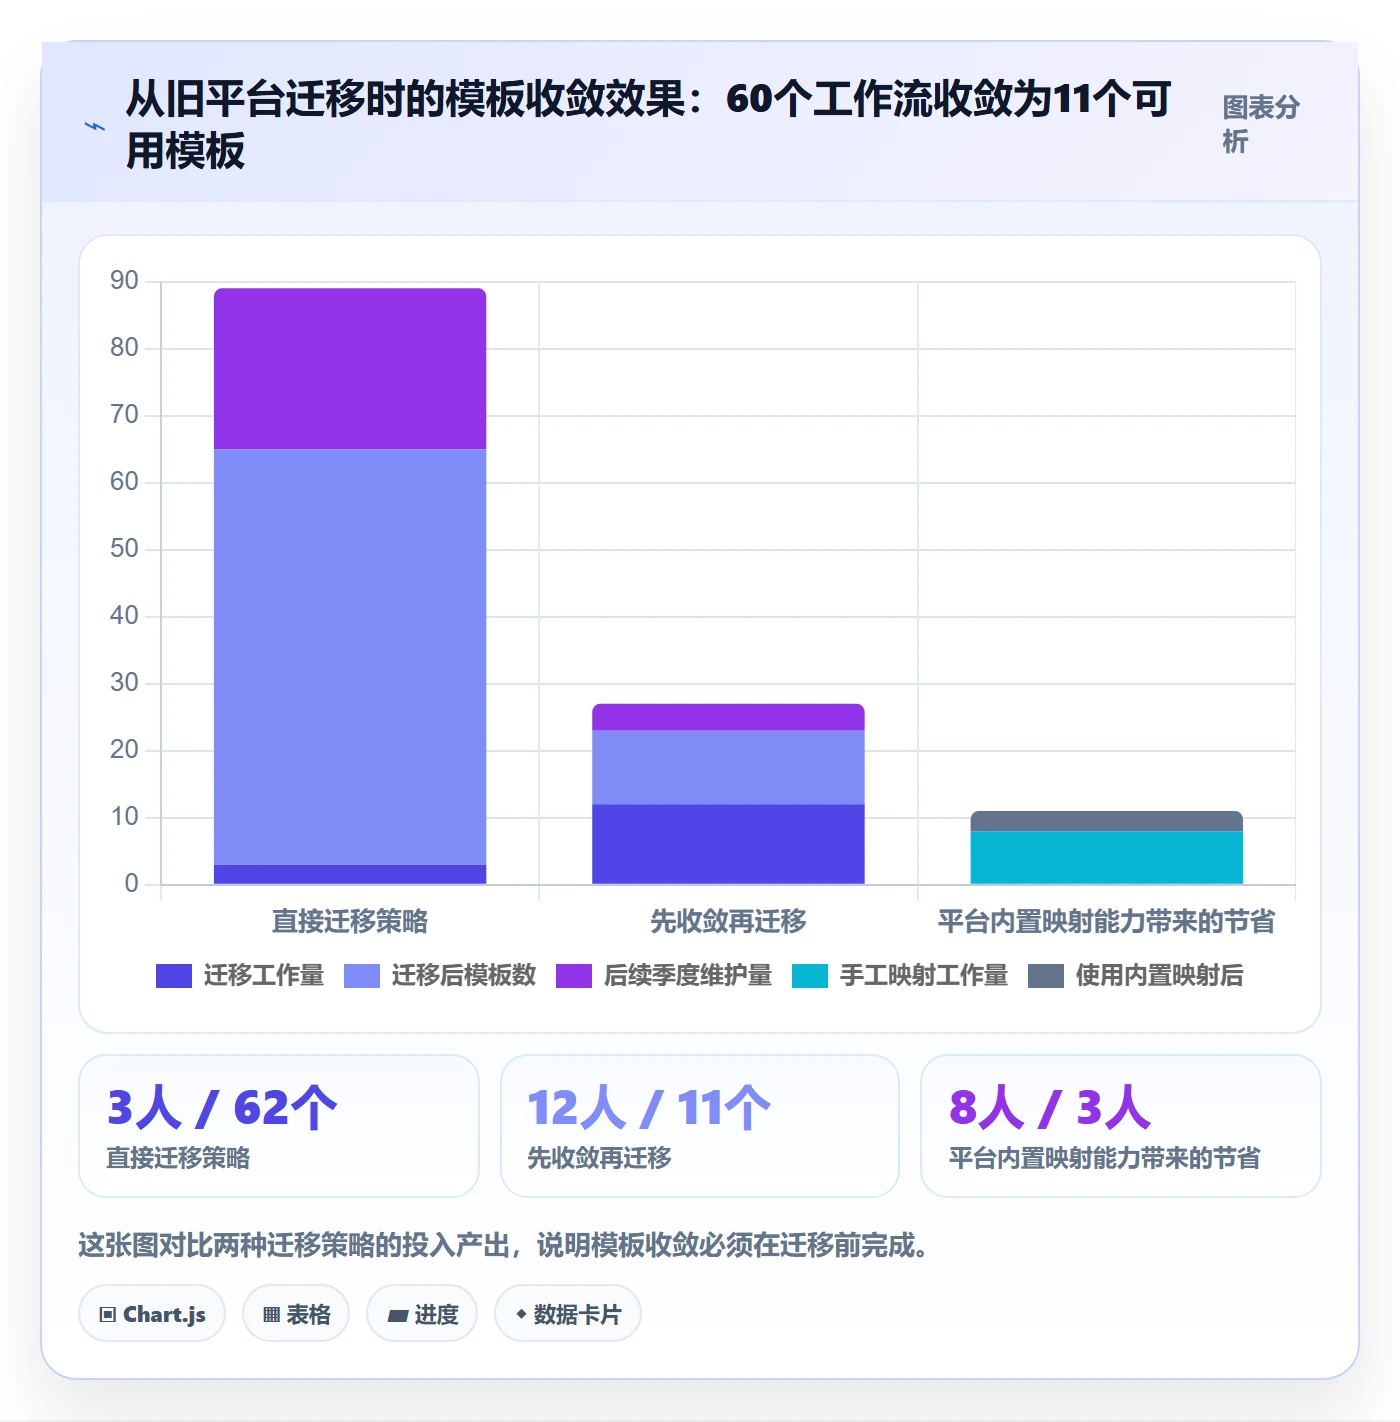Click the 90 y-axis tick label
This screenshot has width=1400, height=1422.
click(x=124, y=281)
